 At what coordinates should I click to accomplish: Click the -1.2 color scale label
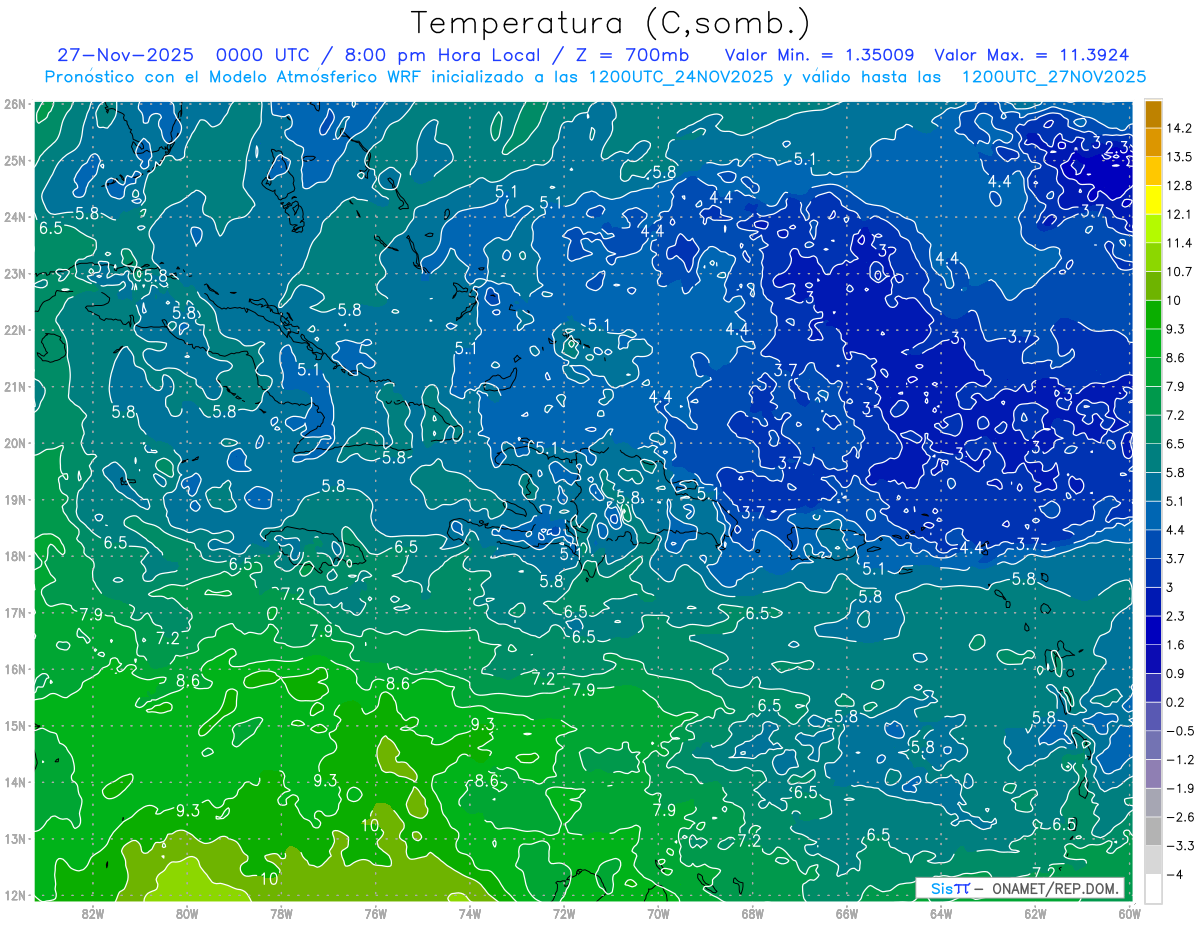(x=1179, y=760)
